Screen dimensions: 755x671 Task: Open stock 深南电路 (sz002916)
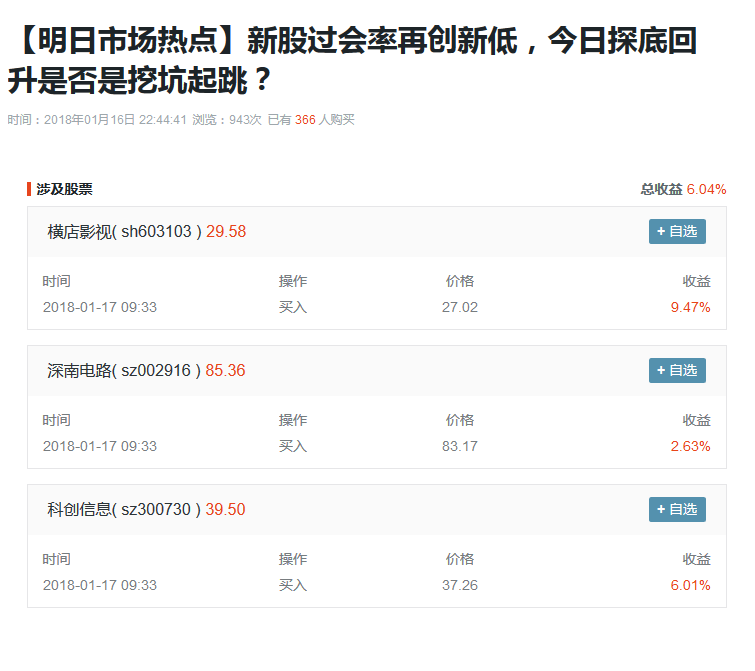pos(124,371)
